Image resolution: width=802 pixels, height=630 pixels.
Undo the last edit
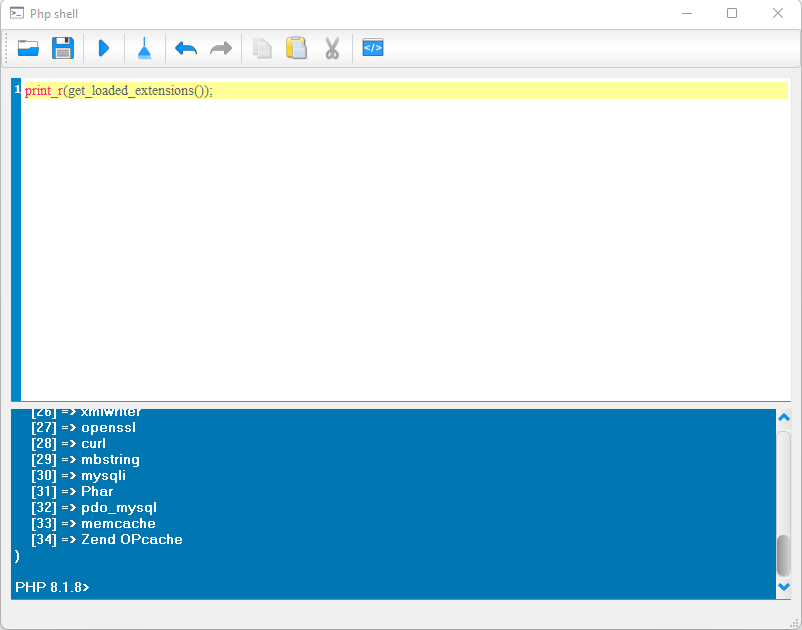(x=186, y=49)
